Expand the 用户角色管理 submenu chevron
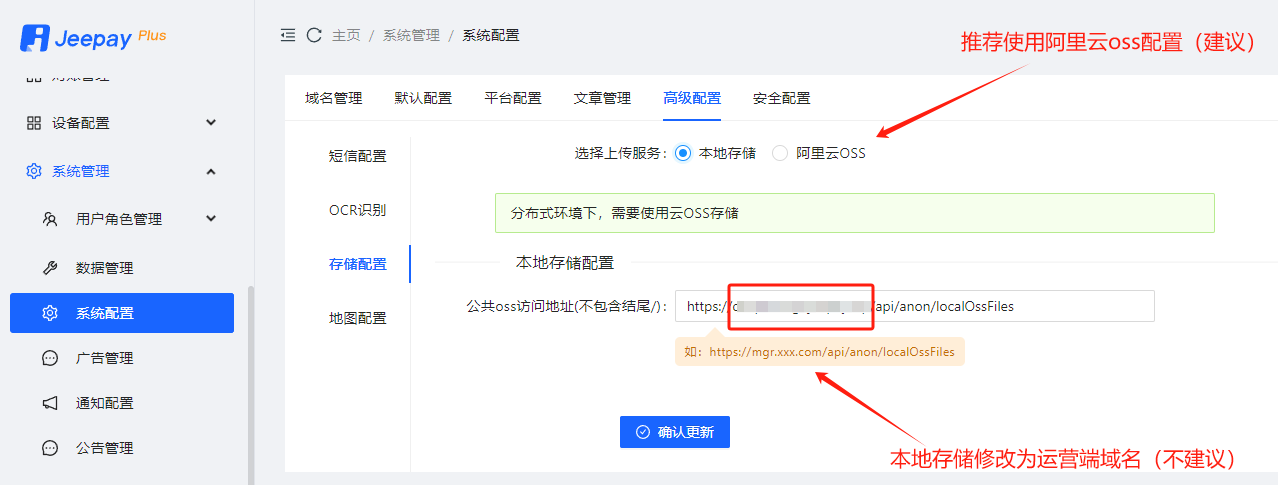This screenshot has width=1278, height=485. [x=211, y=219]
